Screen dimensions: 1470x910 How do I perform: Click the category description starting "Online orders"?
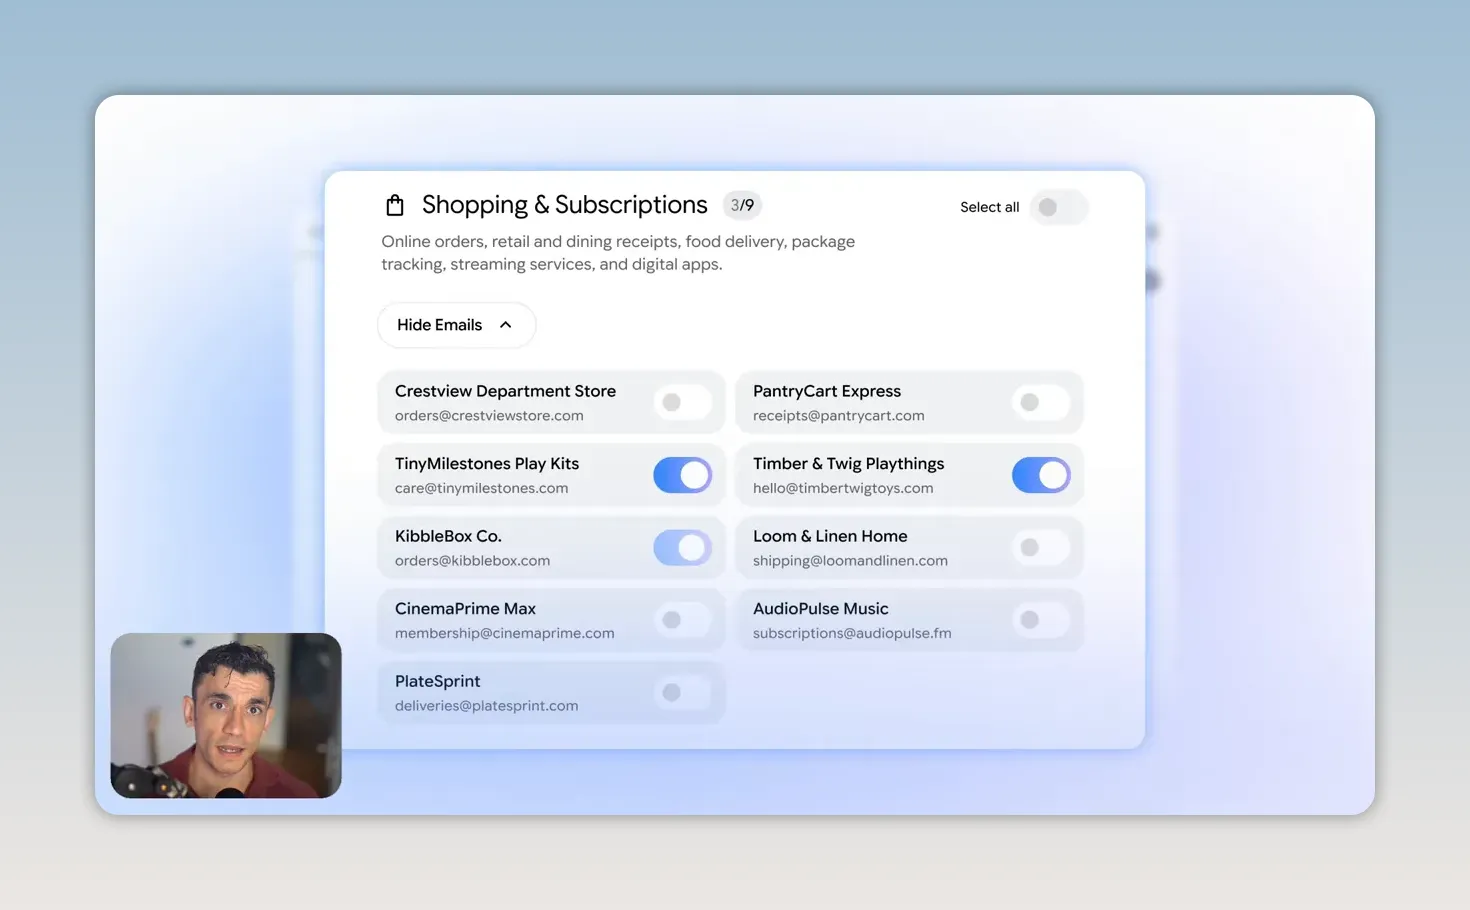(618, 253)
